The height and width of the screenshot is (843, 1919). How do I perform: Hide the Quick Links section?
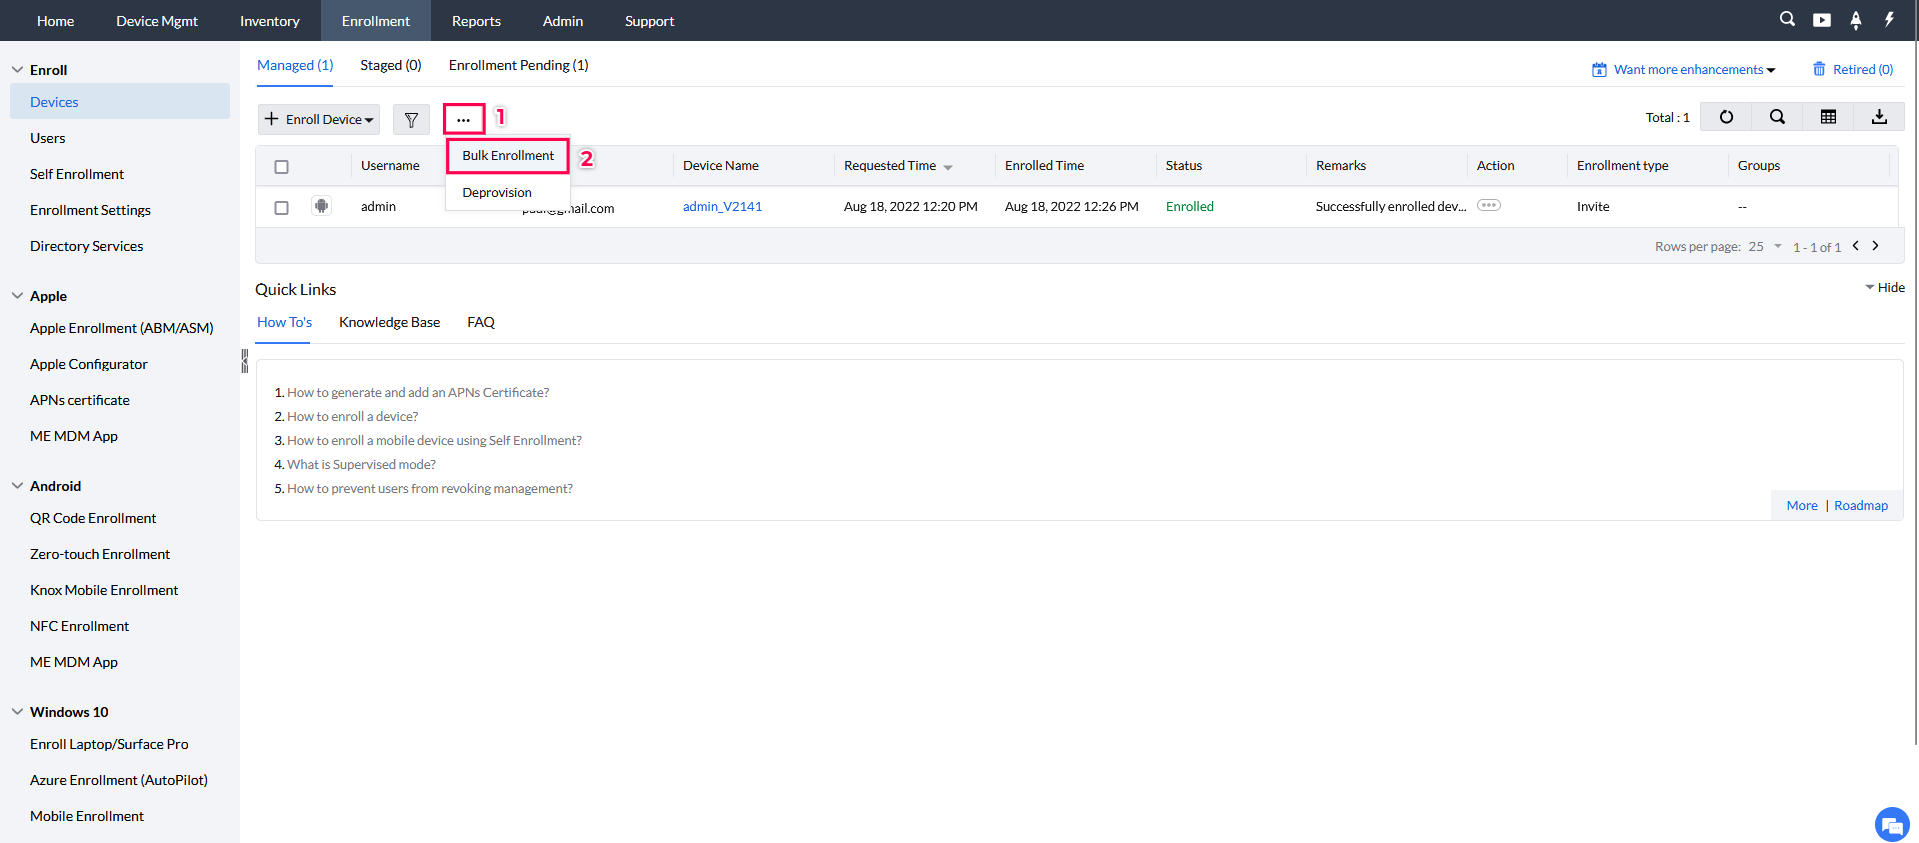point(1885,288)
